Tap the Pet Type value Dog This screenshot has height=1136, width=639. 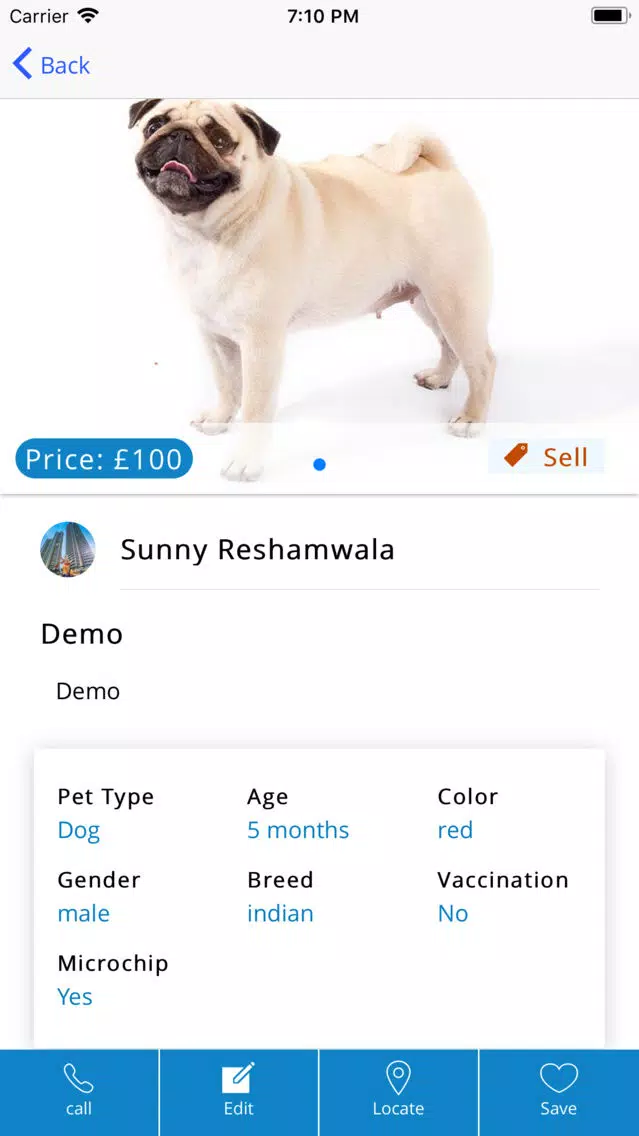tap(79, 830)
